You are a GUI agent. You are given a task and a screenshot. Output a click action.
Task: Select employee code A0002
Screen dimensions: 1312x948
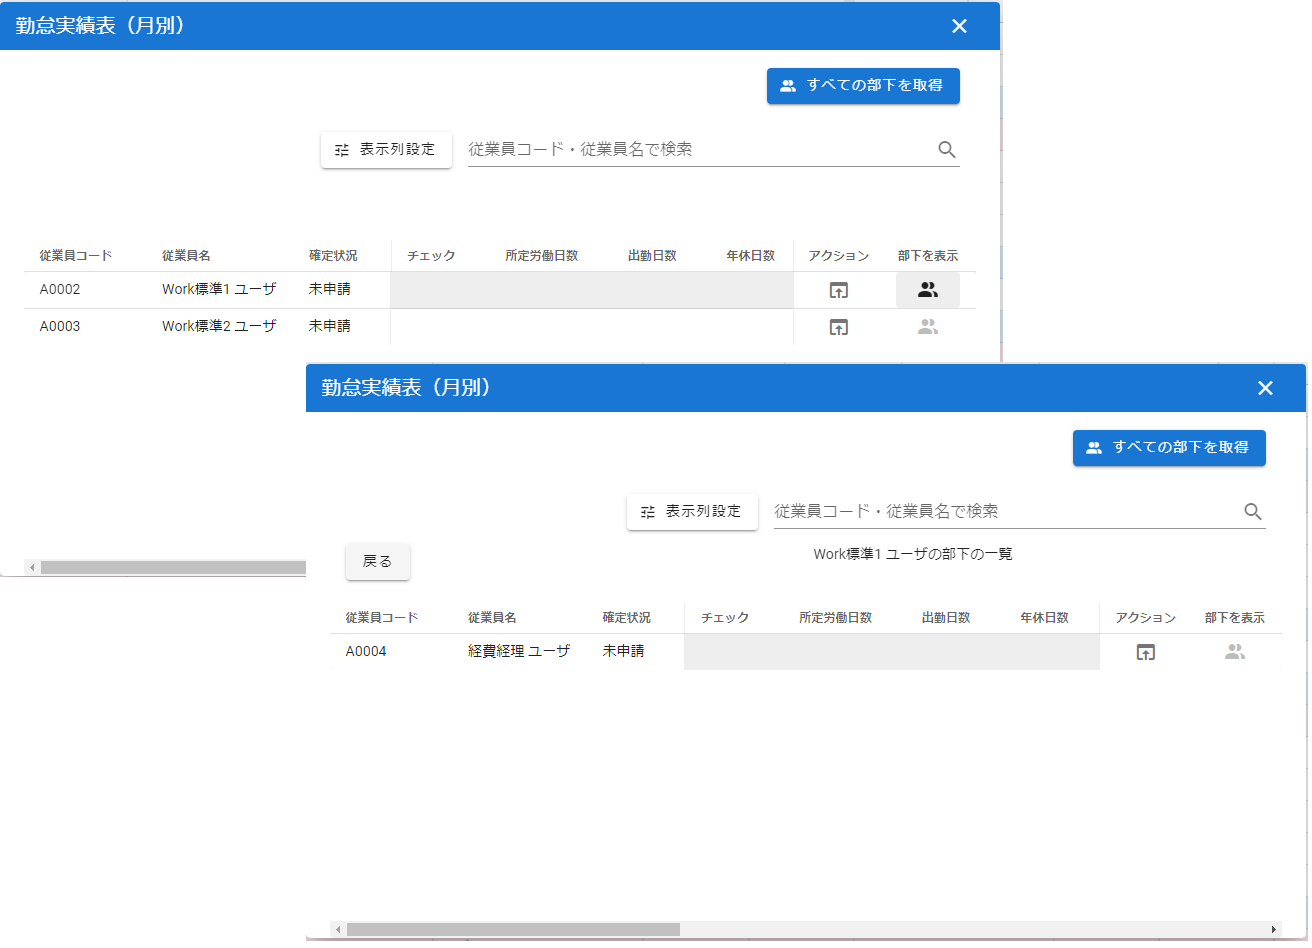[60, 290]
